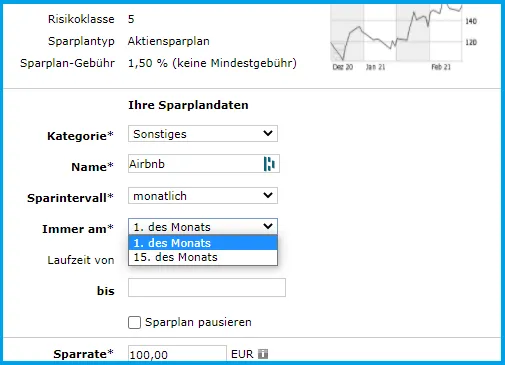Image resolution: width=505 pixels, height=365 pixels.
Task: Select the 1. des Monats option
Action: point(203,243)
